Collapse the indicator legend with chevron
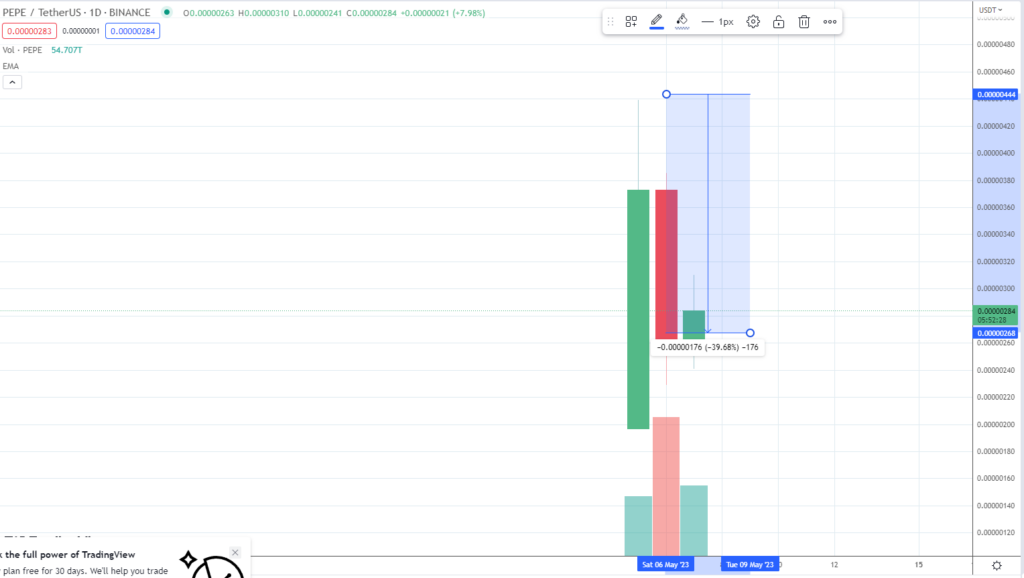 tap(12, 82)
